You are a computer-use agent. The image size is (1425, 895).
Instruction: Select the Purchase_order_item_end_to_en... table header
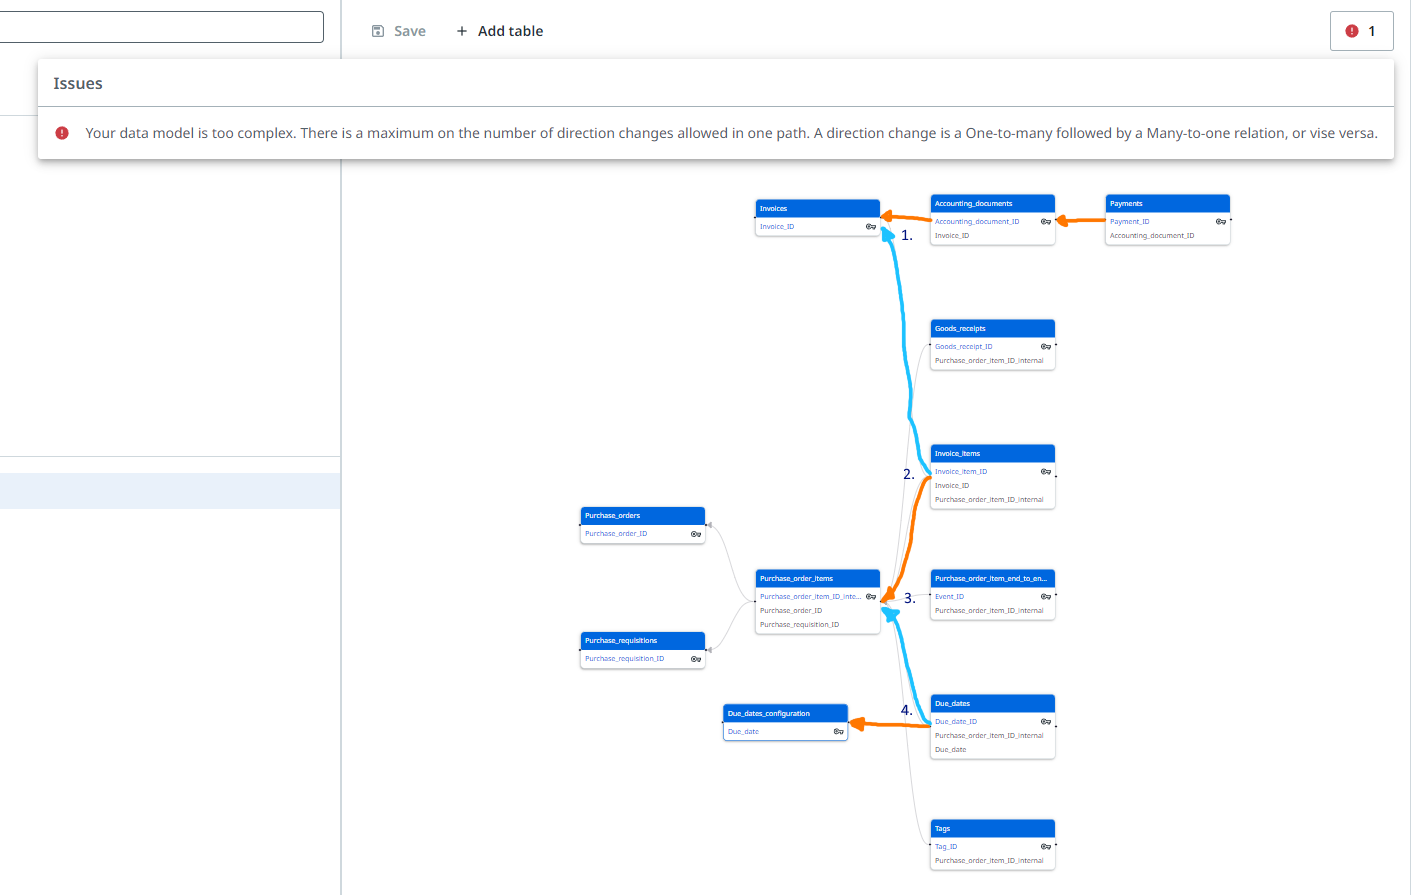coord(992,578)
